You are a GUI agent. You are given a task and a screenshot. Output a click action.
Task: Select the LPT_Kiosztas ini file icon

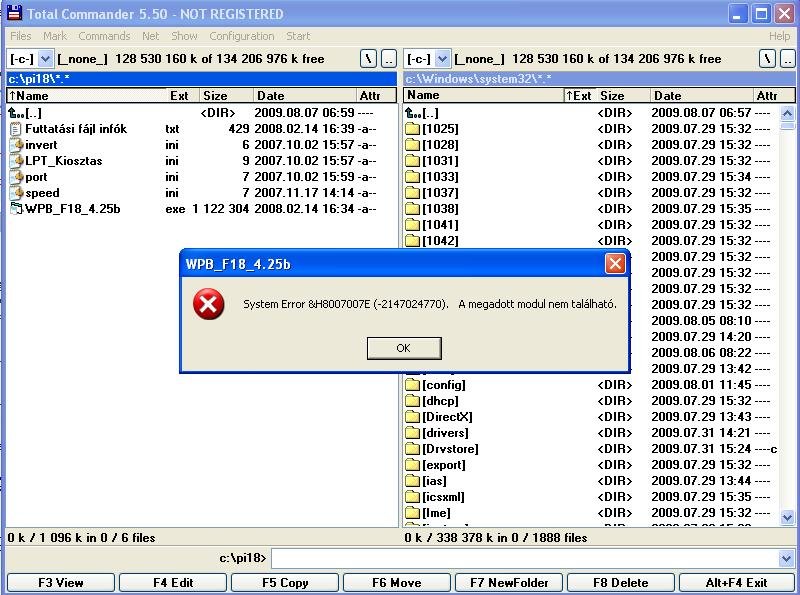click(17, 161)
